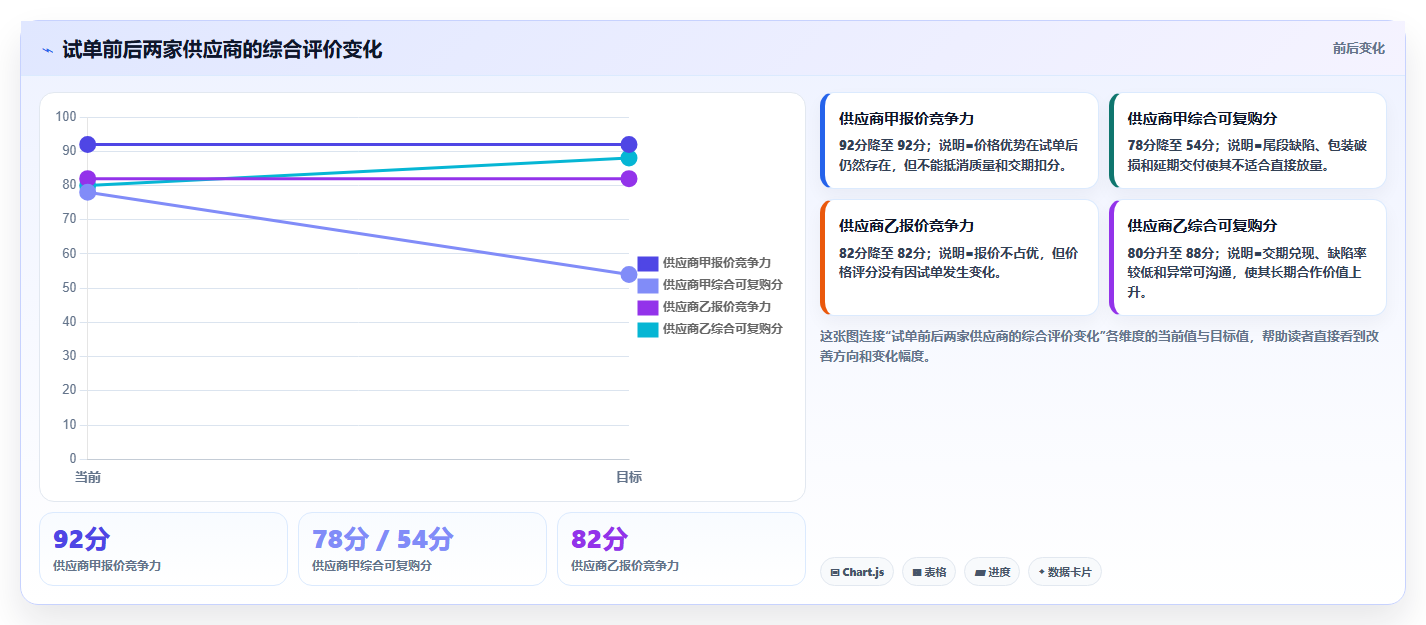The width and height of the screenshot is (1426, 625).
Task: Click the chart description paragraph starting 这张图连接
Action: pos(1100,346)
